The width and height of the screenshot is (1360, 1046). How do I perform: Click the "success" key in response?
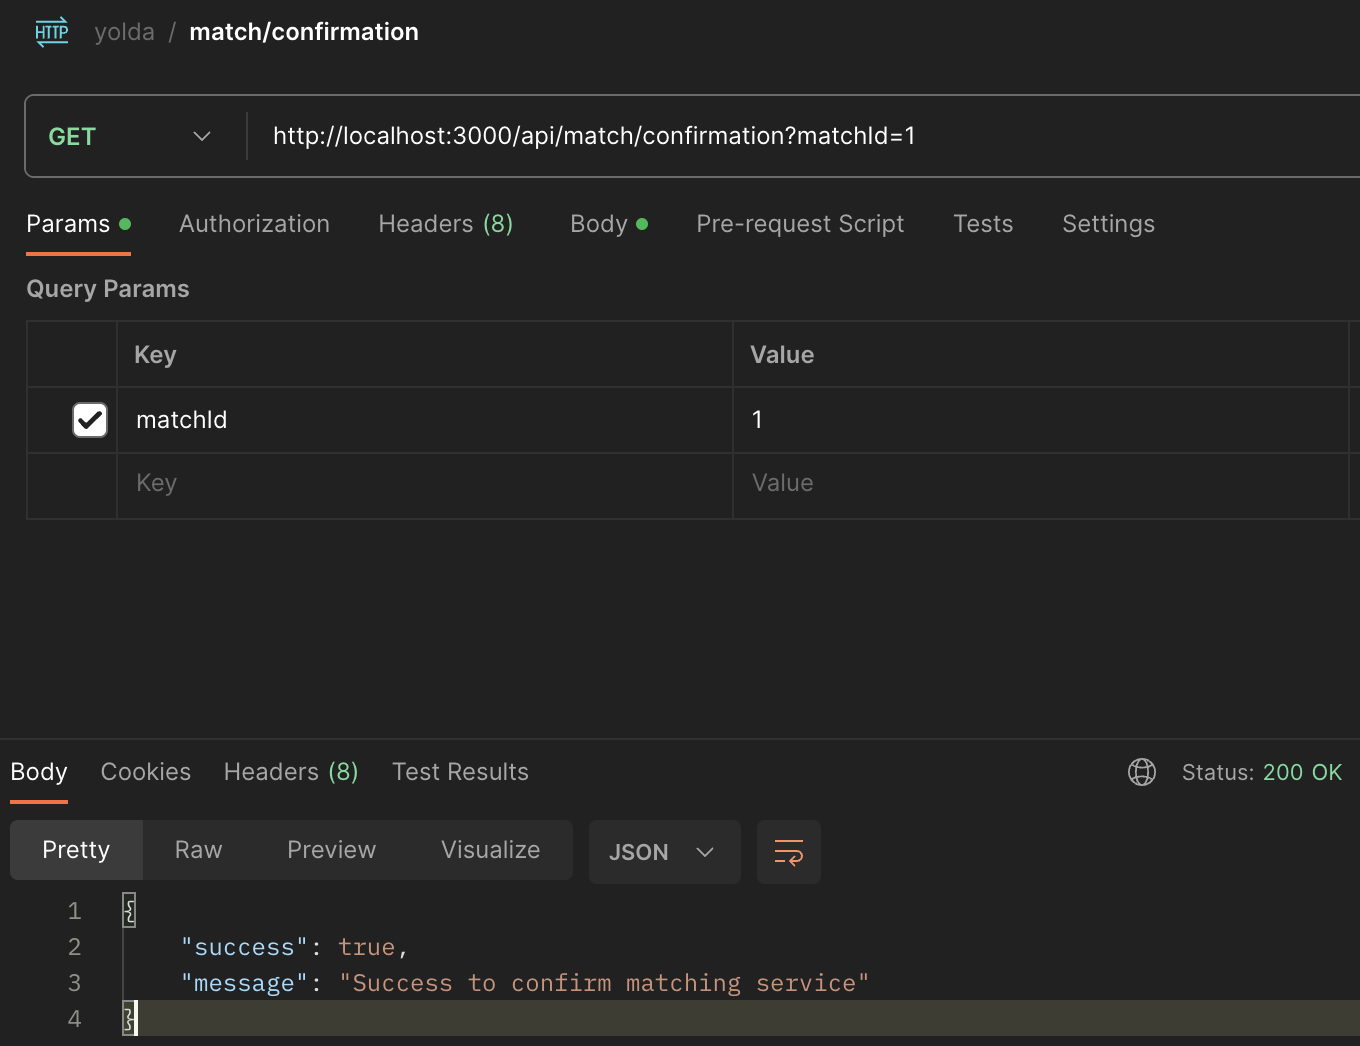244,947
